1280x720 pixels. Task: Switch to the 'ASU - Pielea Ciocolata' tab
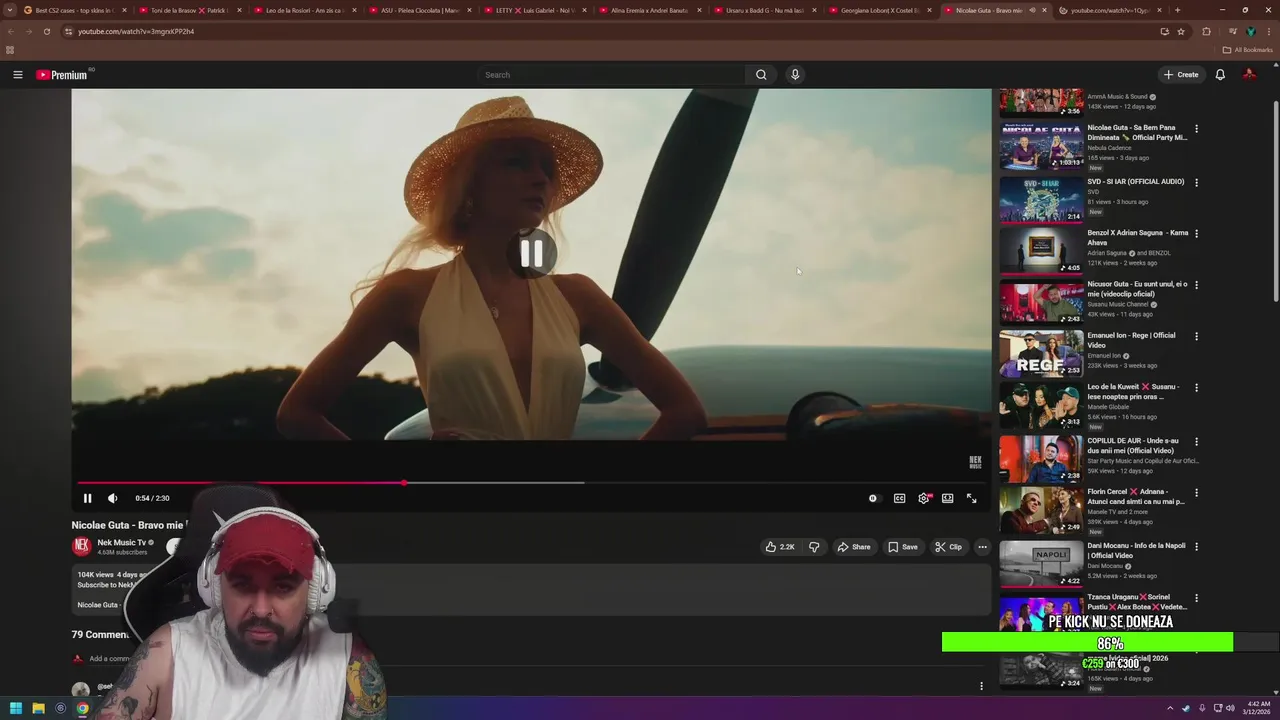[420, 10]
